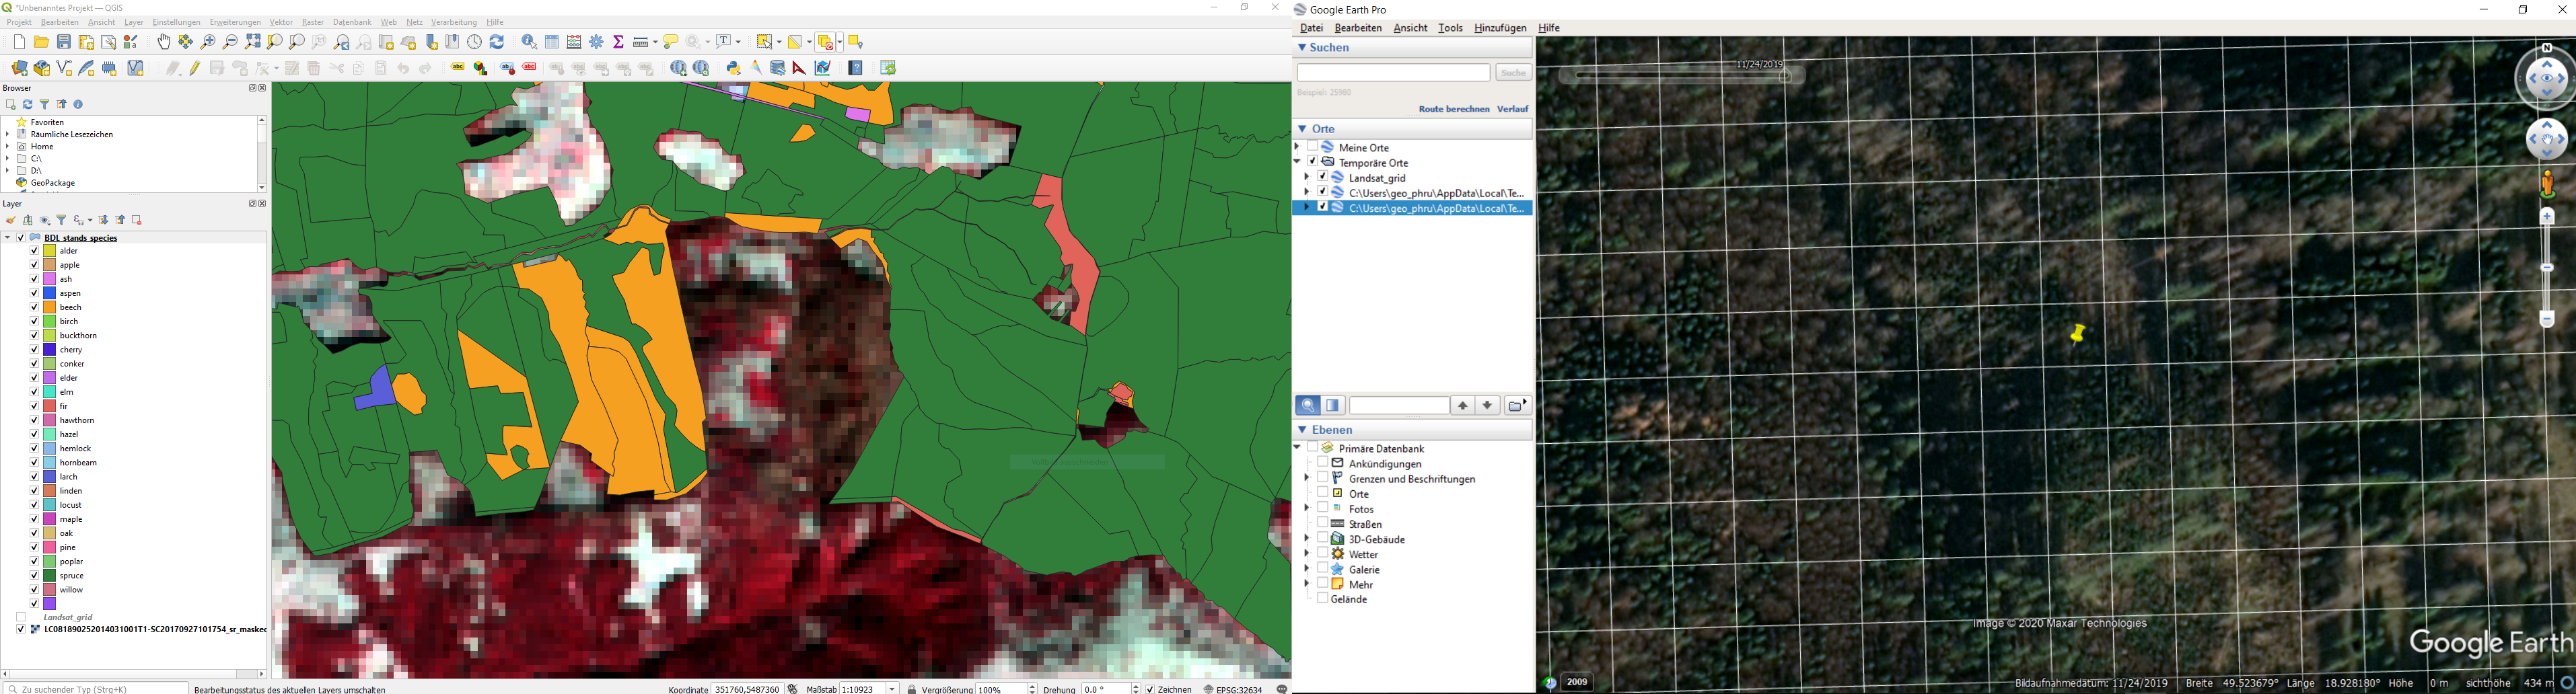
Task: Click the spruce color swatch
Action: coord(50,575)
